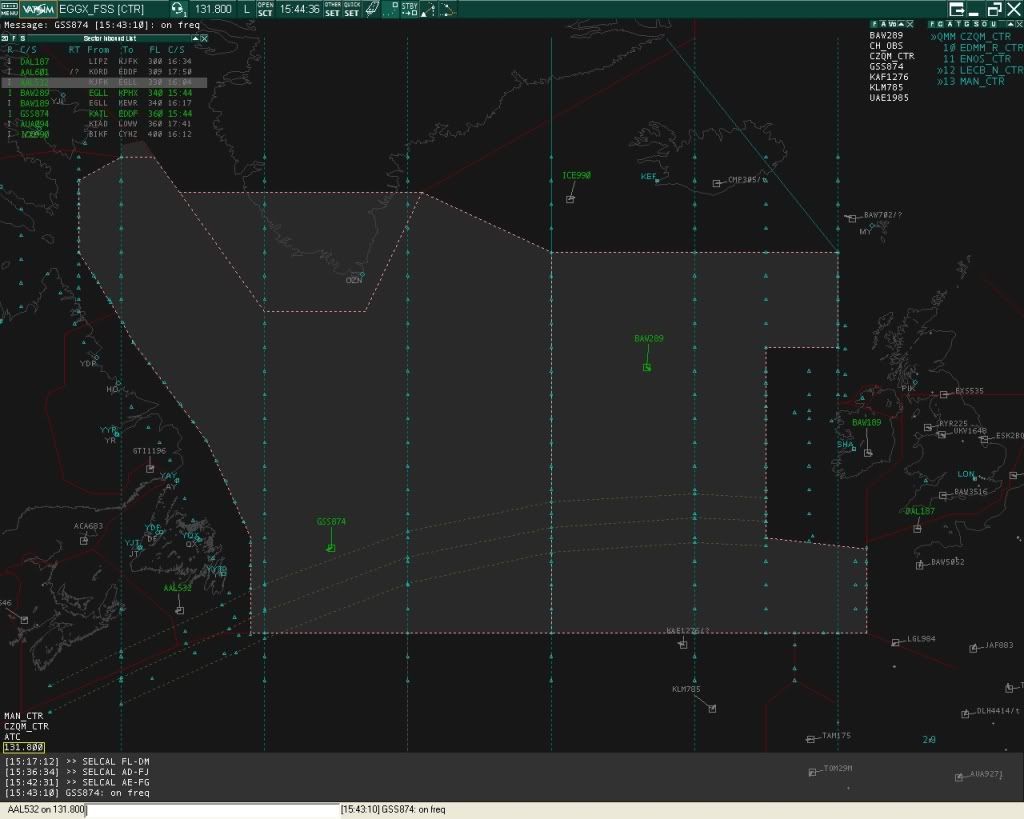Expand the QMM CZQM_CTR controller entry

pyautogui.click(x=935, y=36)
